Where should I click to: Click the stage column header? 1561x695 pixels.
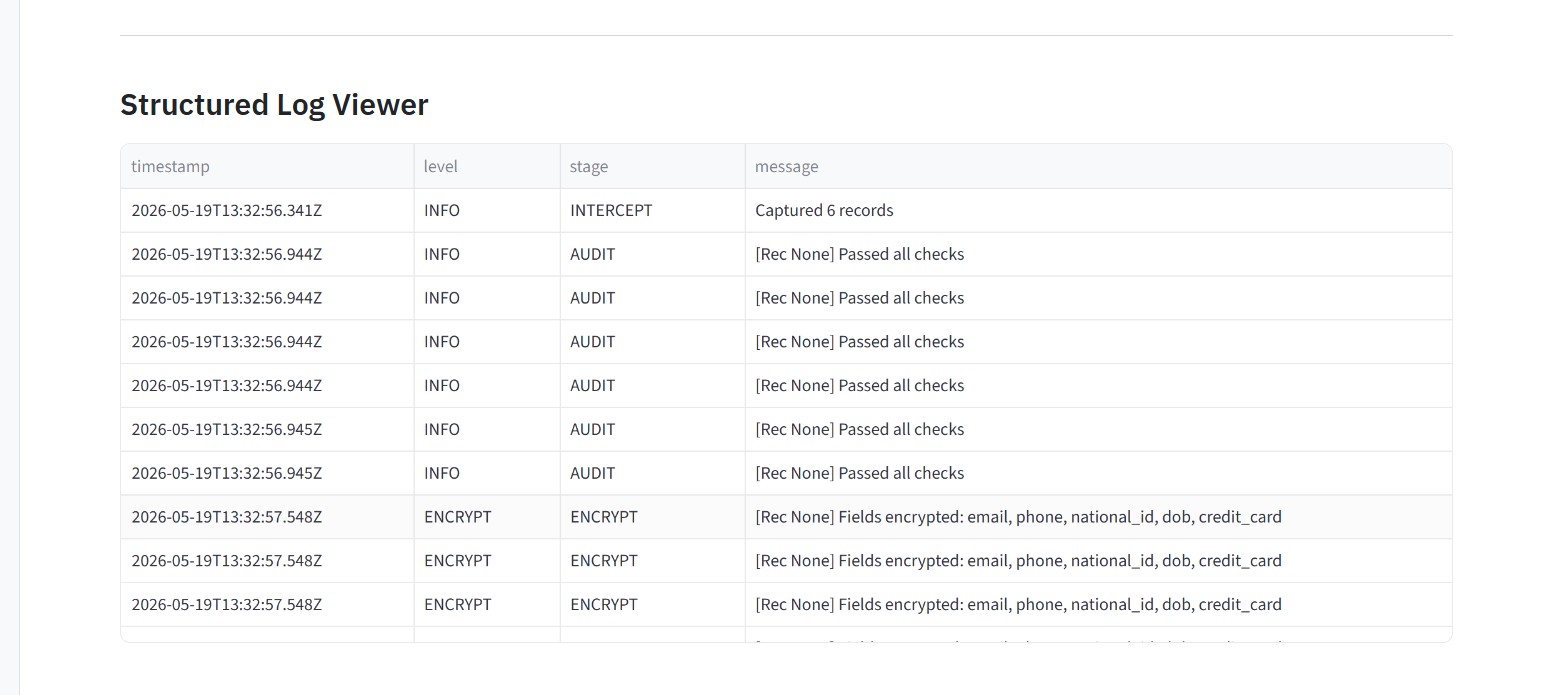(x=652, y=166)
